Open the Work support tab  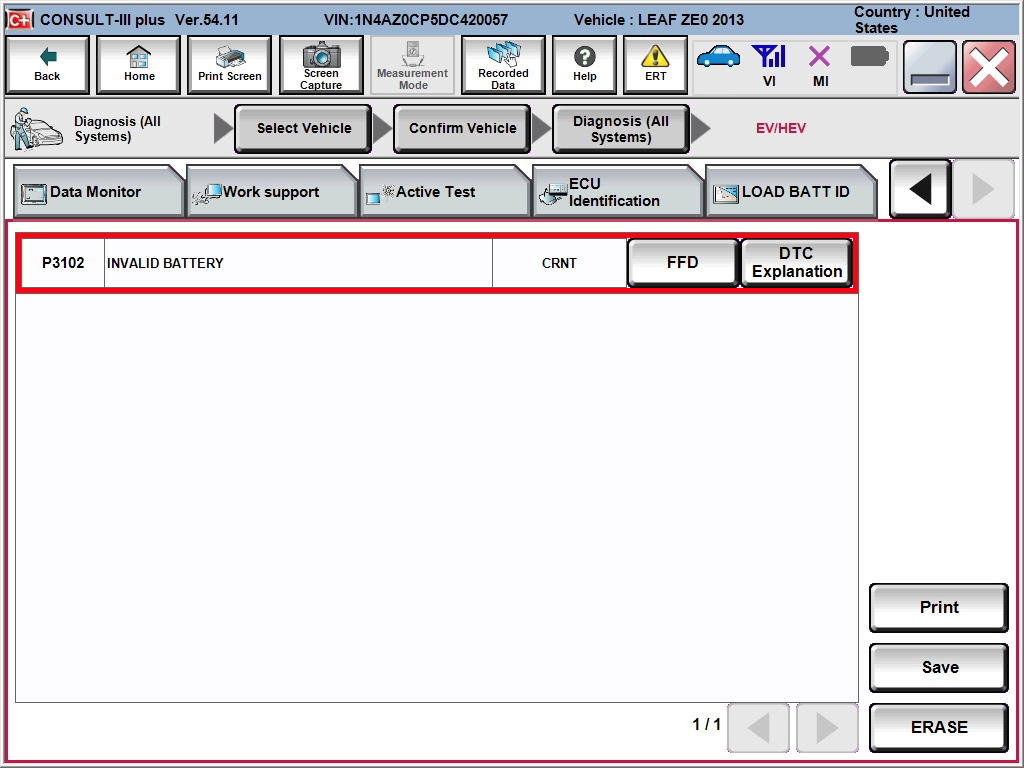coord(270,192)
